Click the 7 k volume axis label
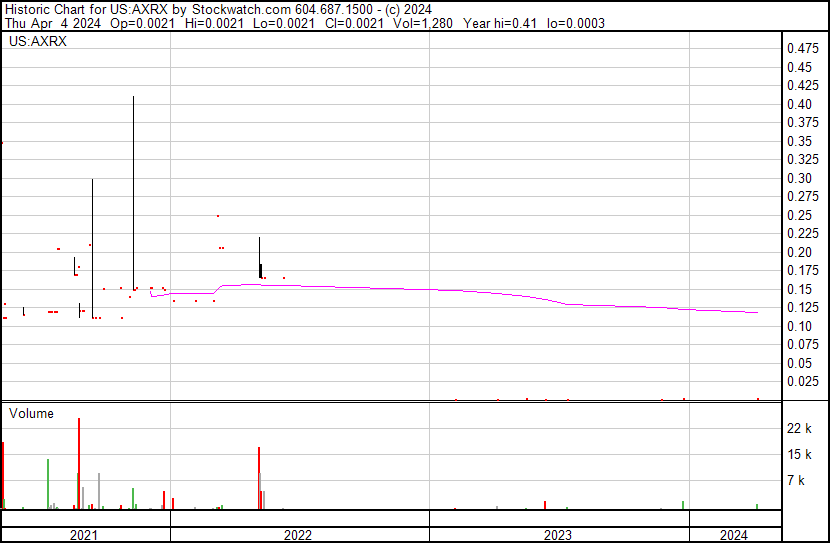 pos(796,480)
